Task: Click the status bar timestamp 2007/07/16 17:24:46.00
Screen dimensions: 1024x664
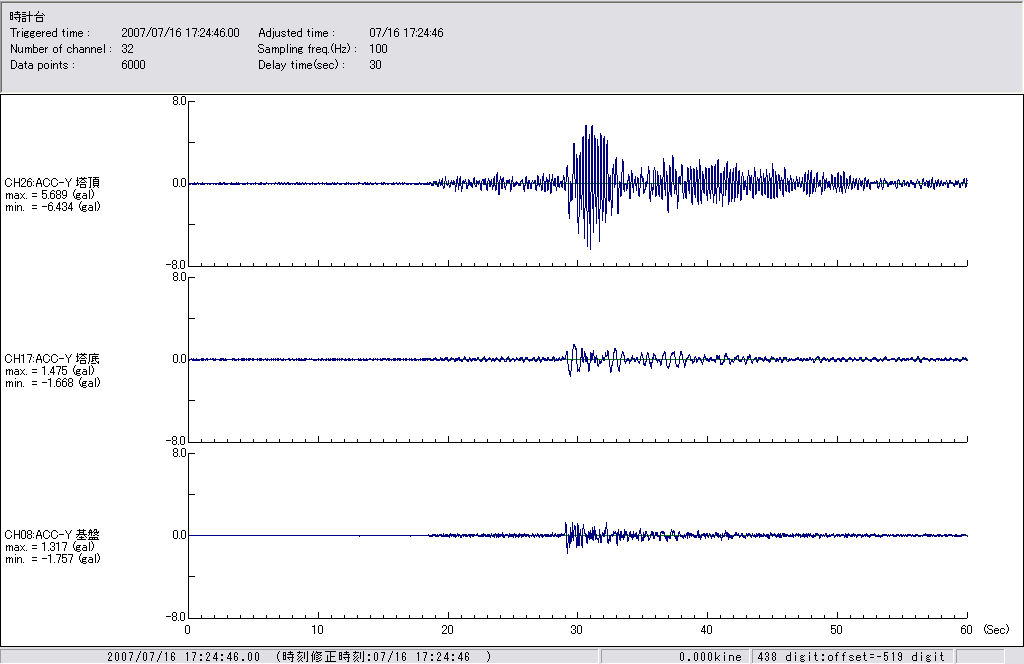Action: (x=183, y=657)
